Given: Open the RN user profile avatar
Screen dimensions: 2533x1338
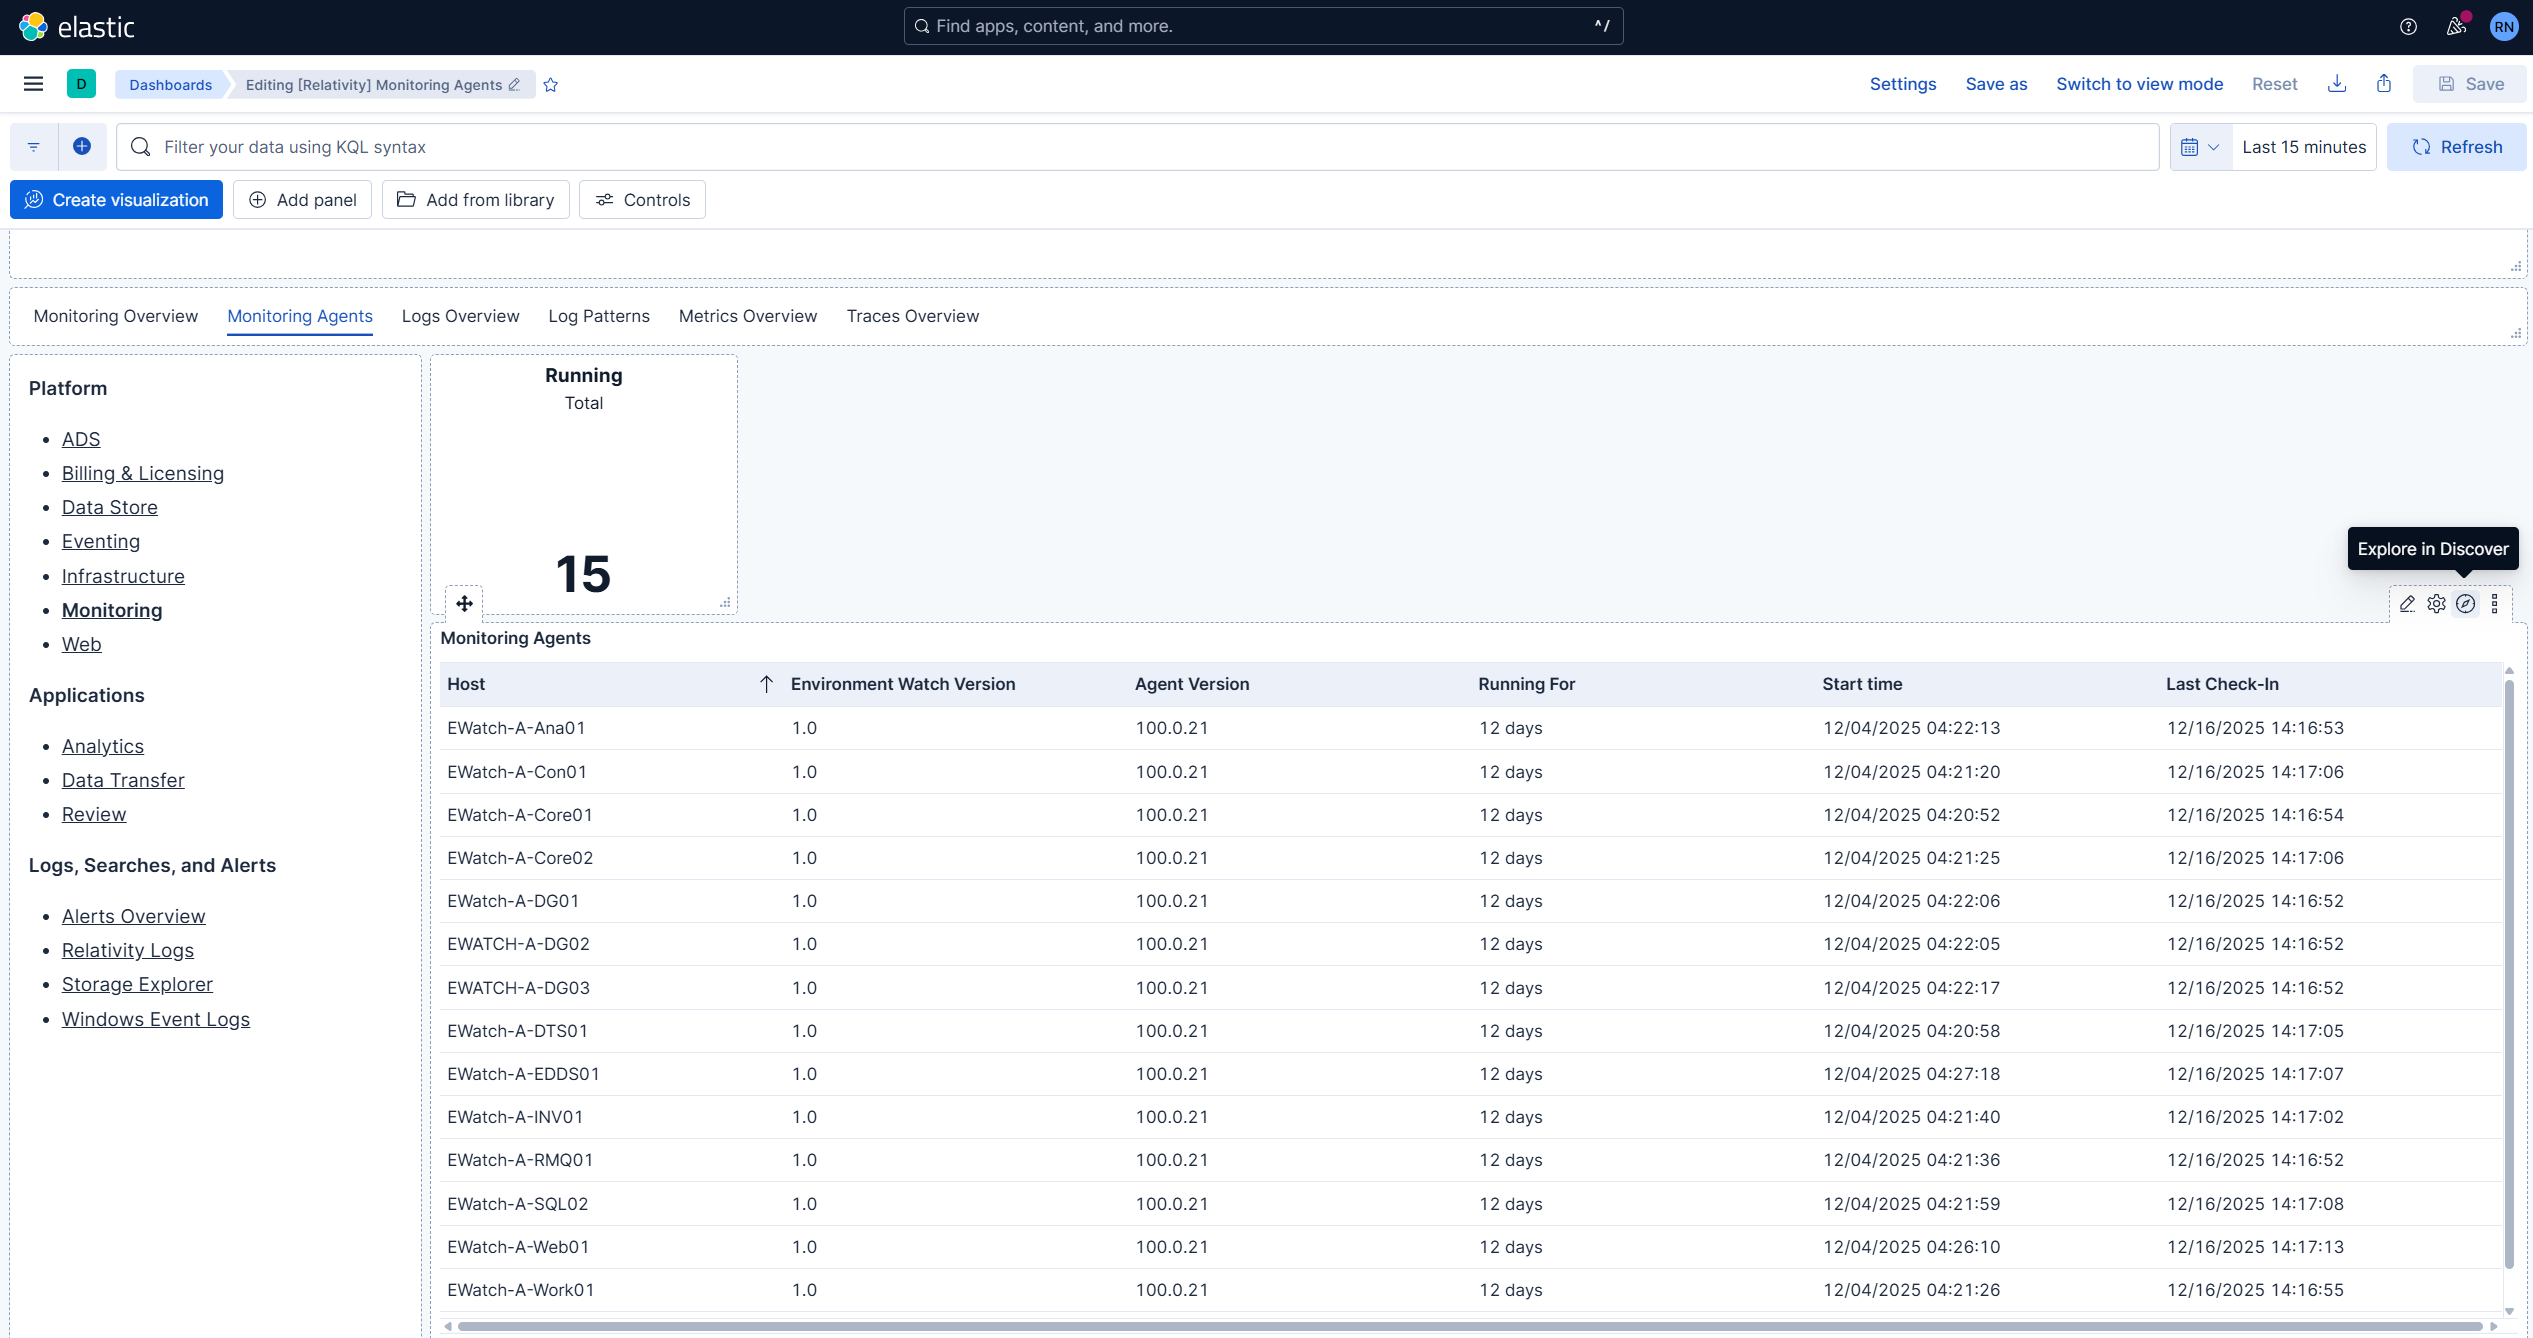Looking at the screenshot, I should (2504, 27).
